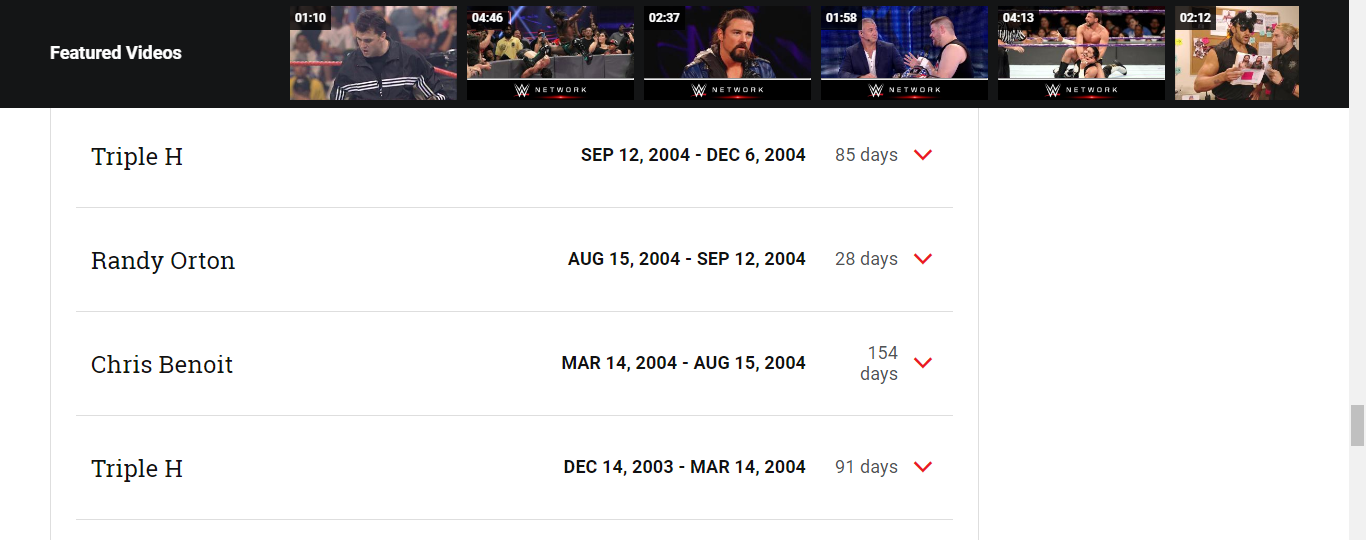Click the WWE Network logo under 02:37 video
1366x540 pixels.
point(727,90)
